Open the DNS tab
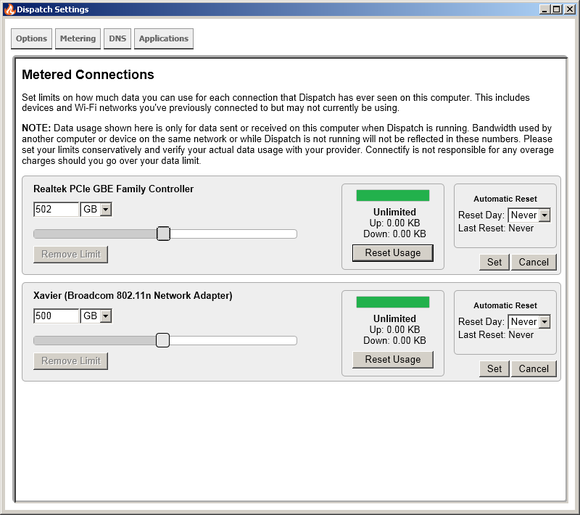The height and width of the screenshot is (515, 580). click(x=117, y=38)
